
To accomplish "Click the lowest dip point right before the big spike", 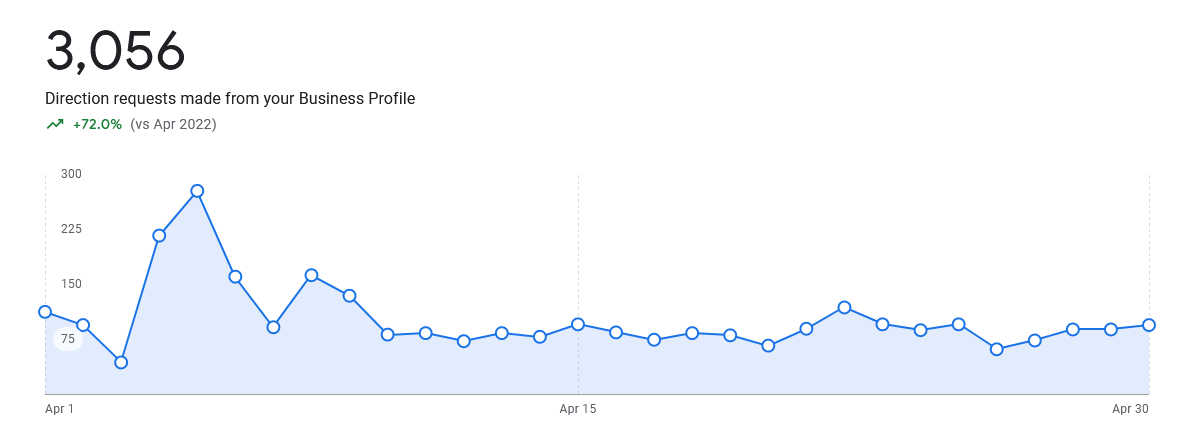I will click(121, 362).
